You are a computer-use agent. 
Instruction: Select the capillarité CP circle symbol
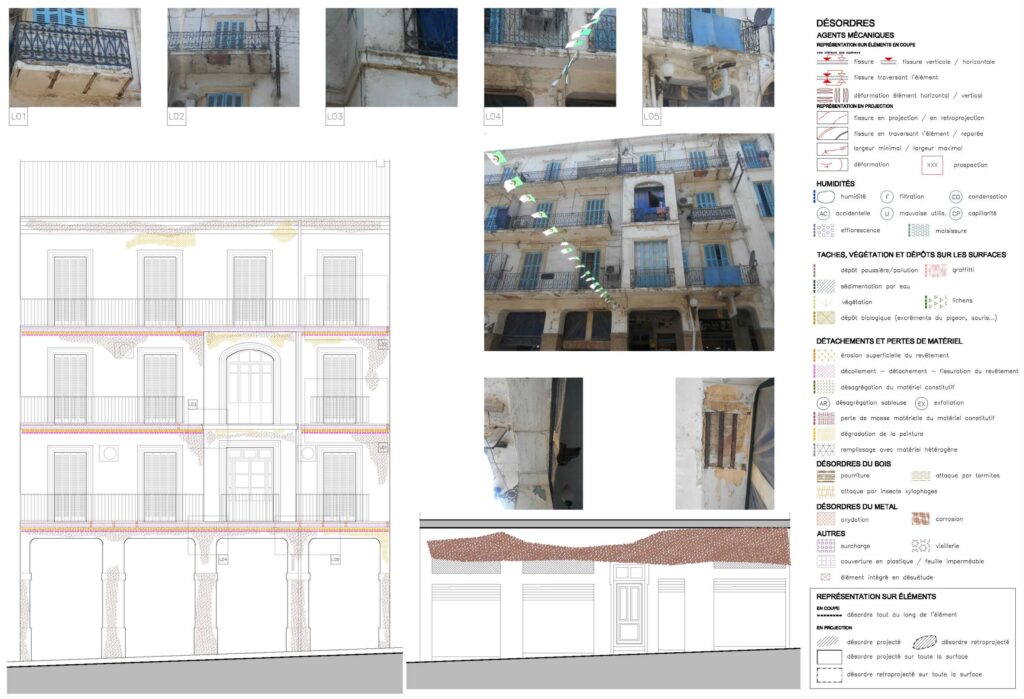(955, 213)
